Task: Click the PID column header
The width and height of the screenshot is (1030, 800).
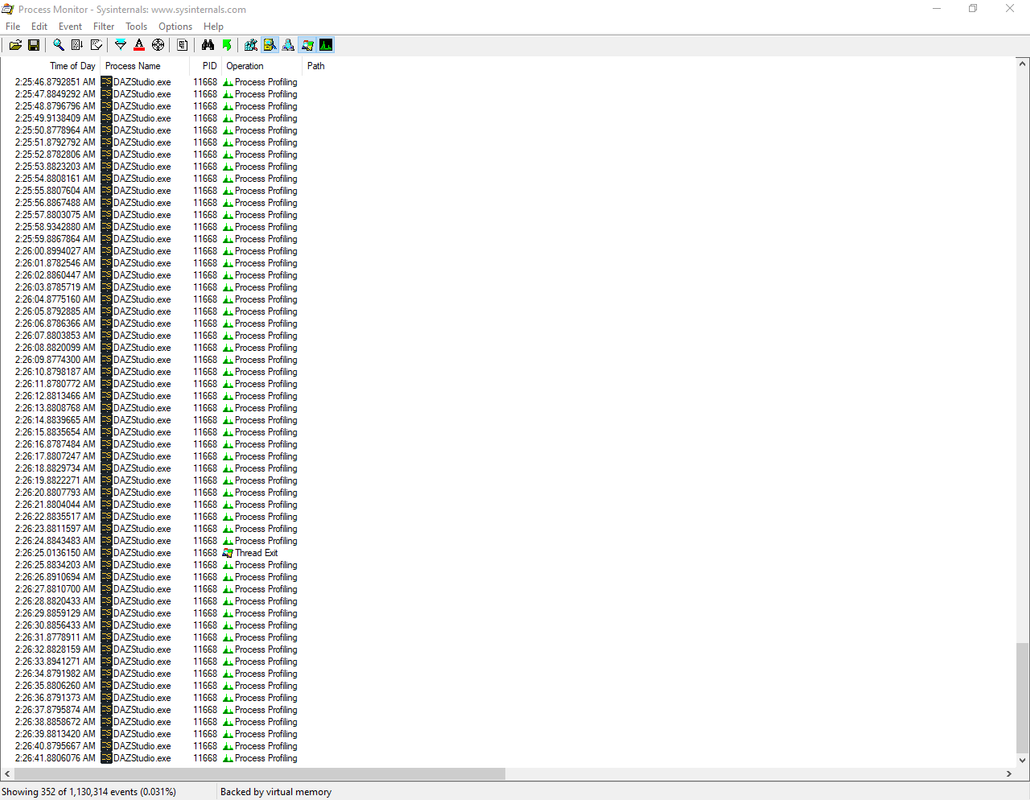Action: (x=206, y=66)
